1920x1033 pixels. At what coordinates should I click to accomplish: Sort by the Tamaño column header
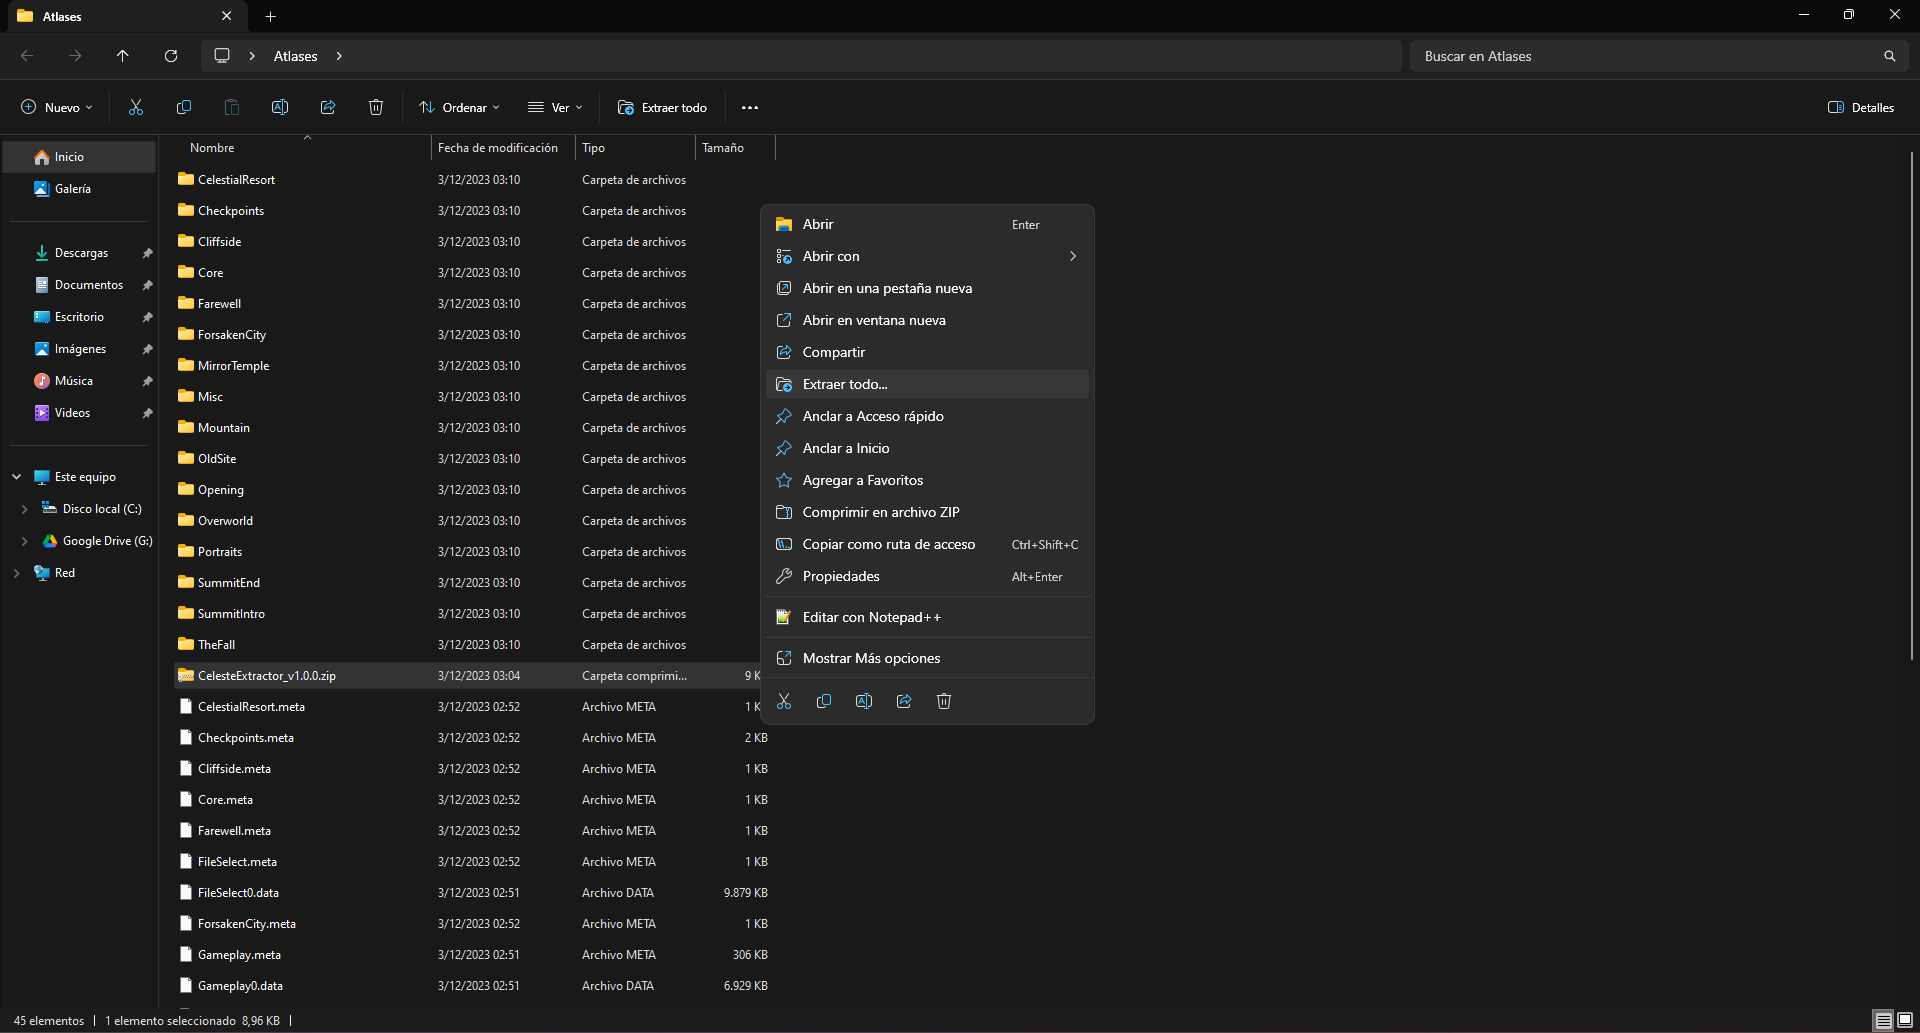(x=735, y=148)
